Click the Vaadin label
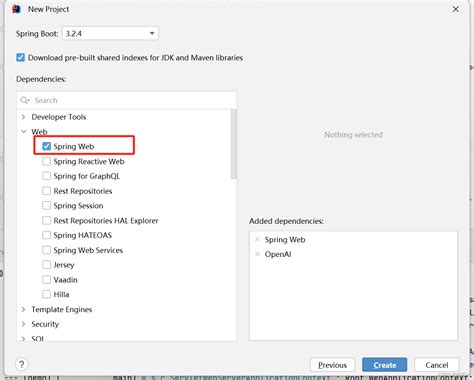 tap(65, 280)
